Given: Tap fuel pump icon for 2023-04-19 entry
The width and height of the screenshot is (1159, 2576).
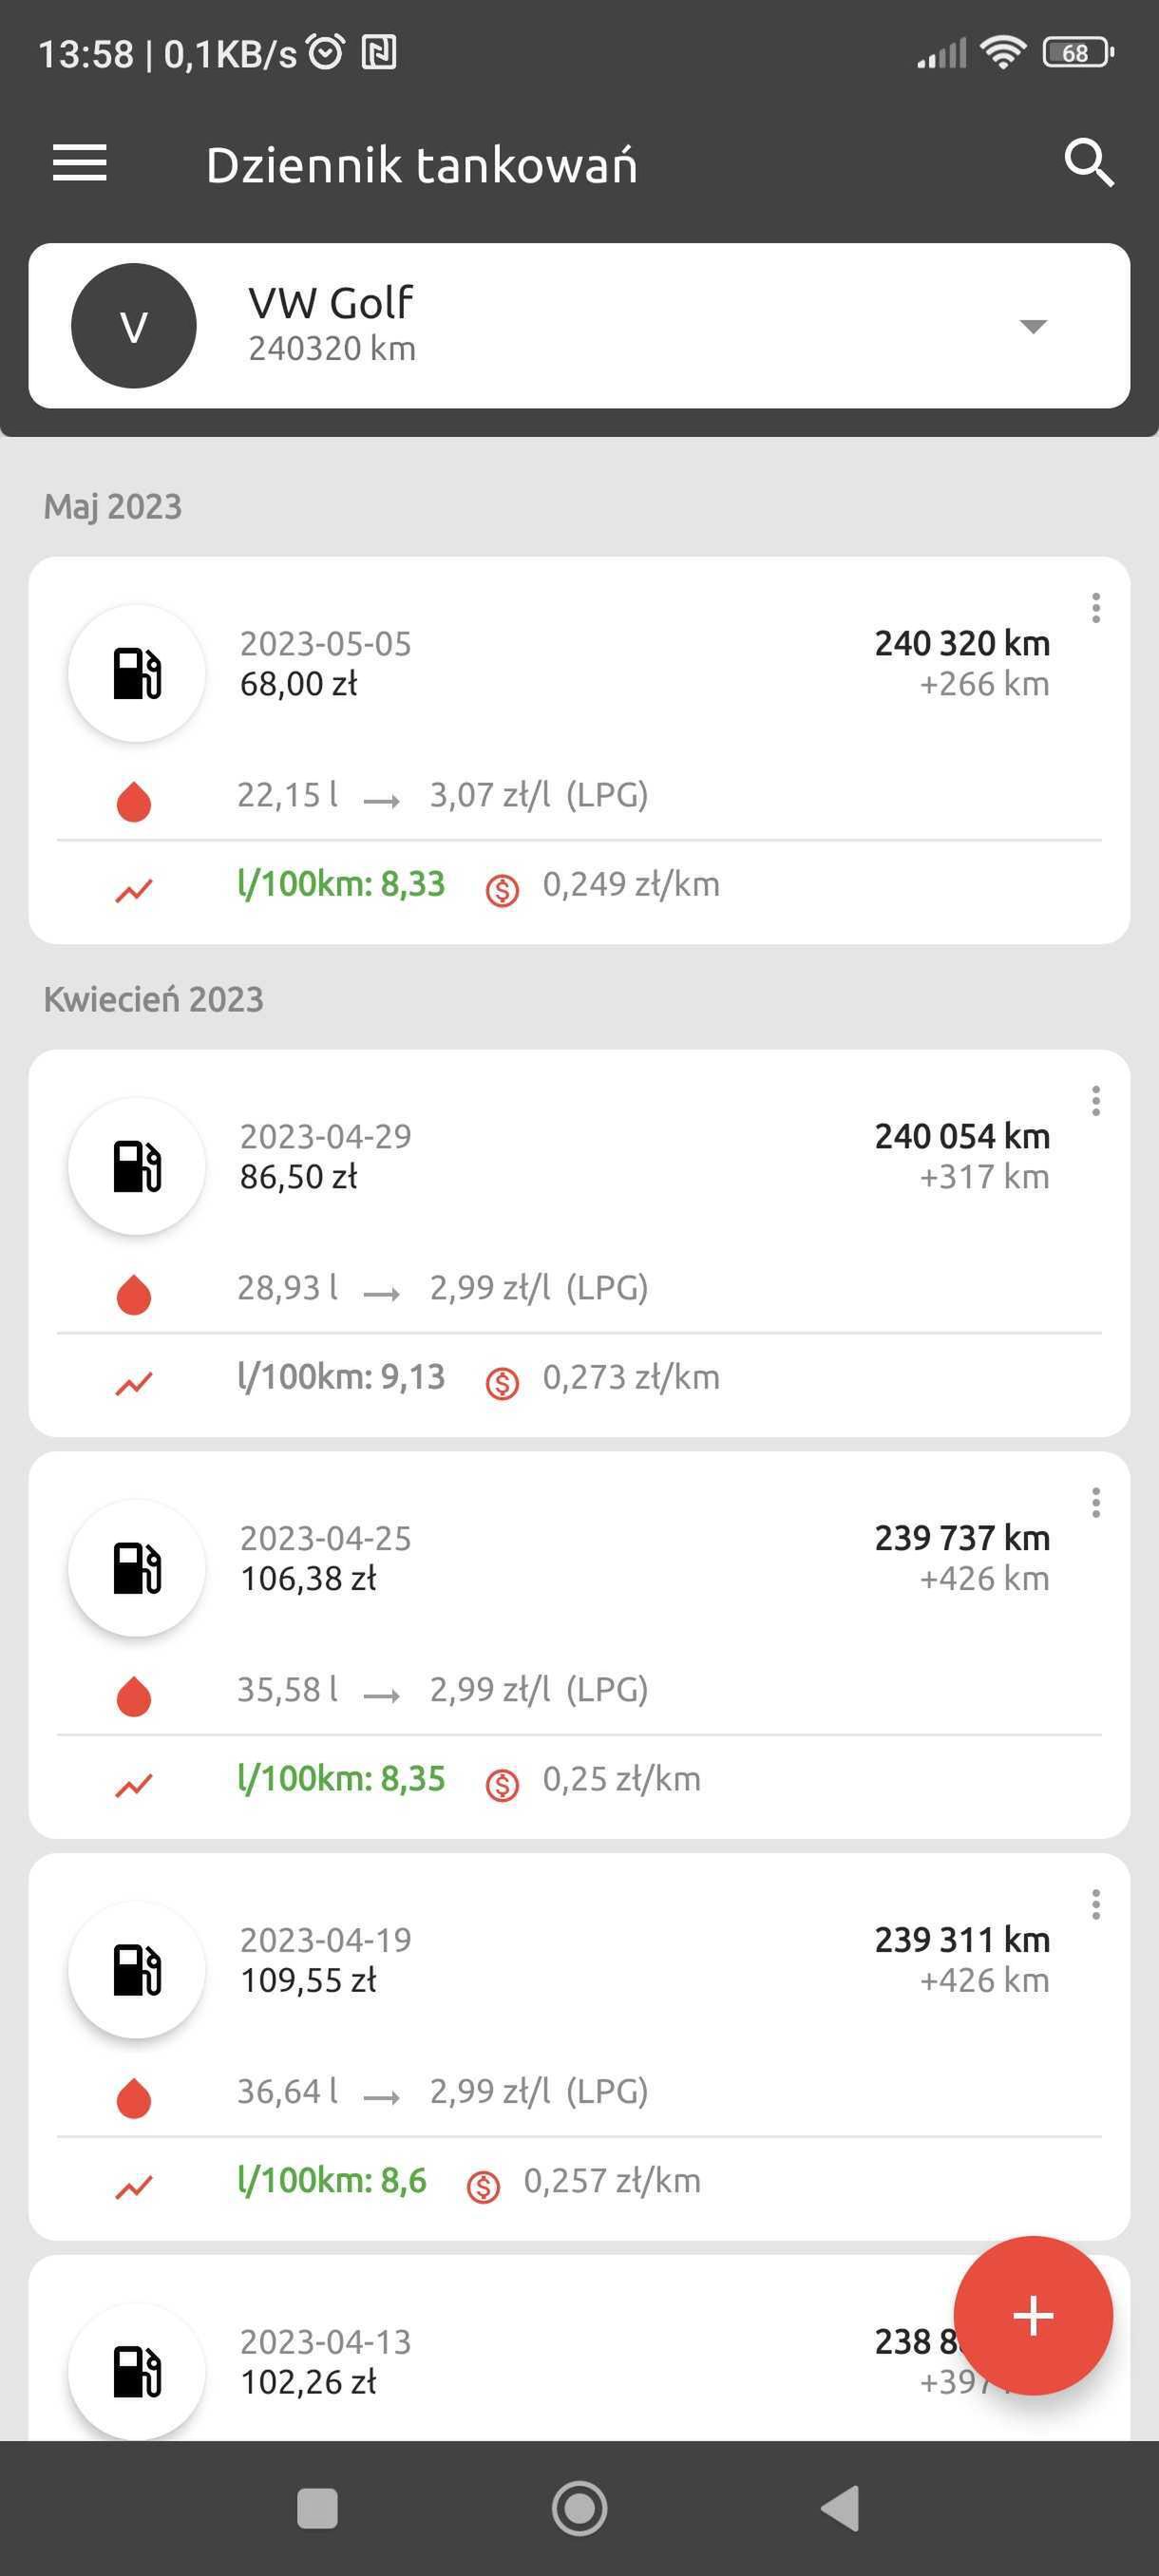Looking at the screenshot, I should click(137, 1970).
